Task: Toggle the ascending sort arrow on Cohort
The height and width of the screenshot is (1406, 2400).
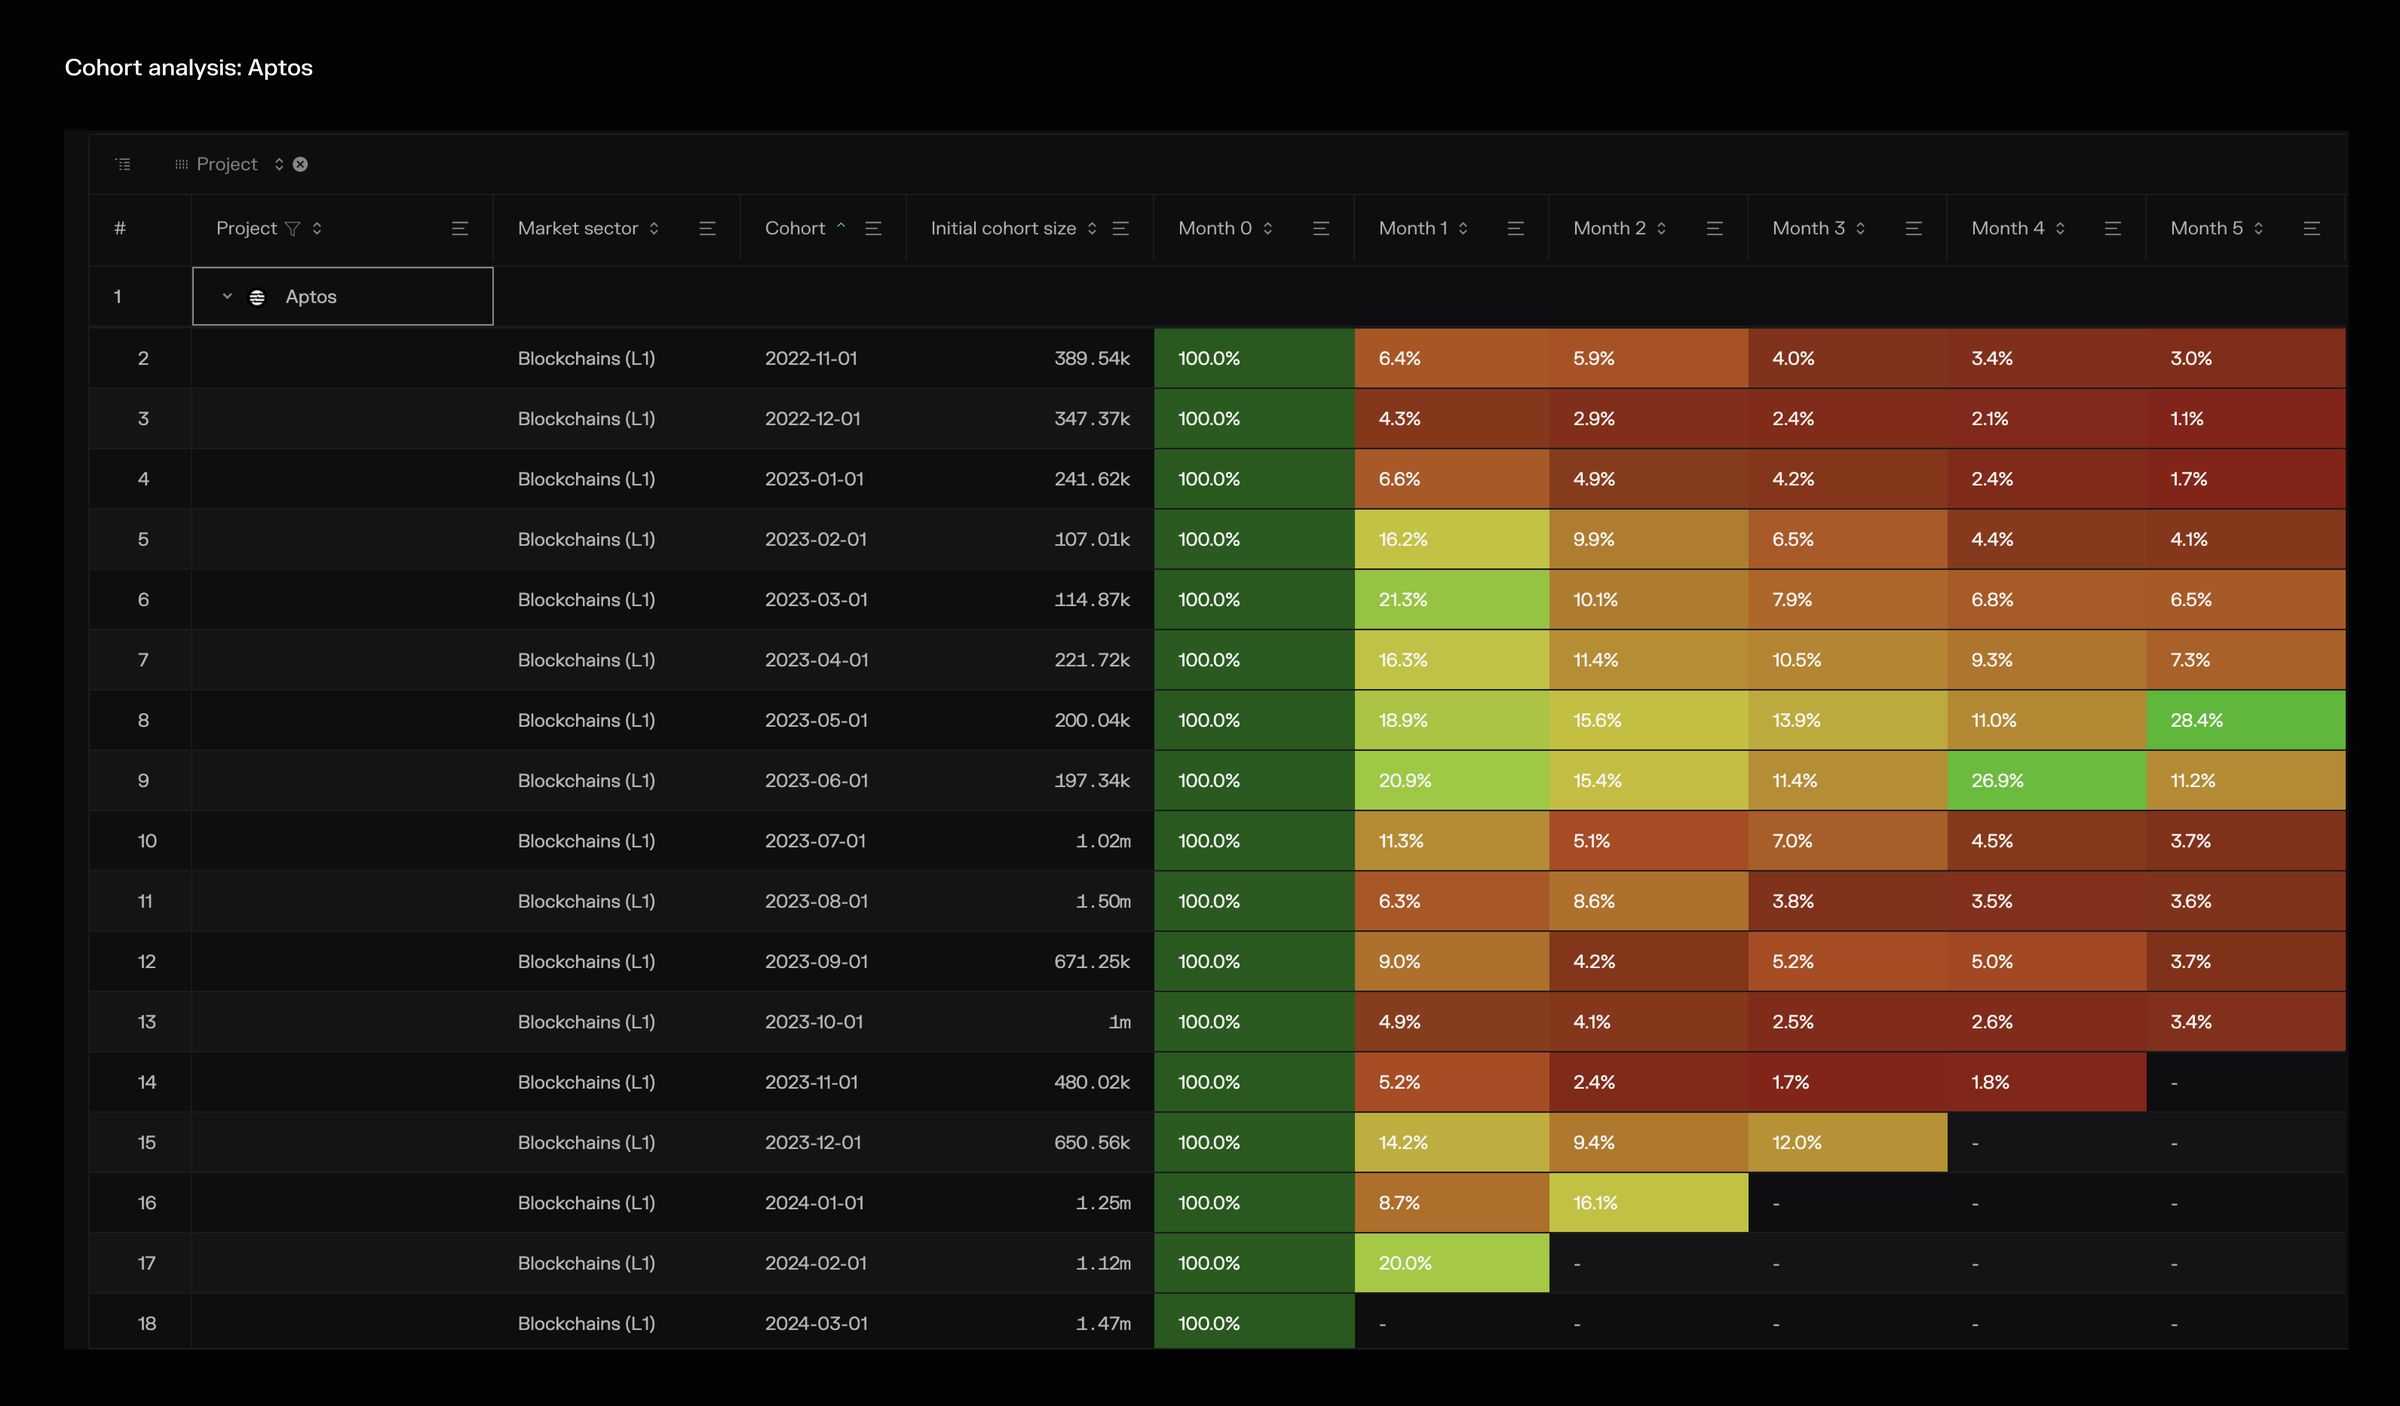Action: click(x=841, y=226)
